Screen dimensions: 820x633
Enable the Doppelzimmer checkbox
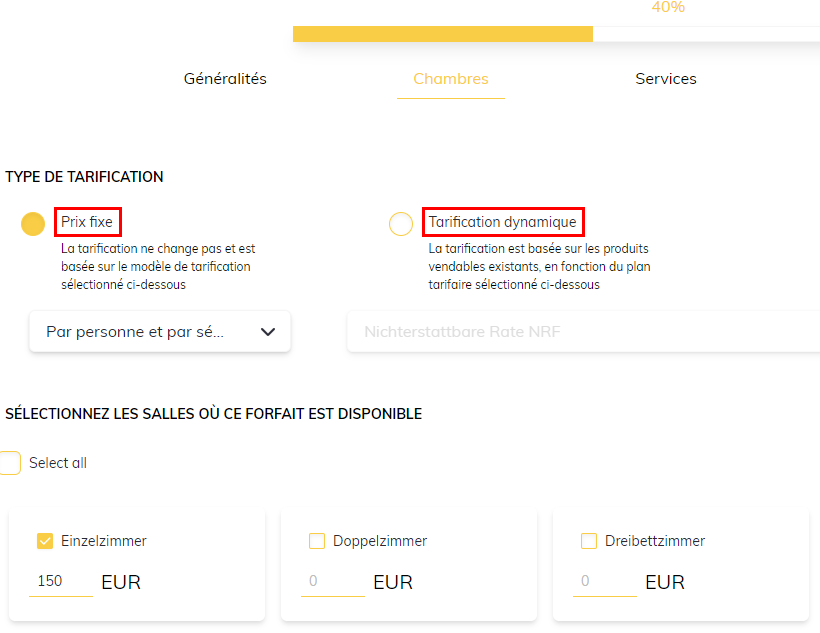(x=317, y=541)
